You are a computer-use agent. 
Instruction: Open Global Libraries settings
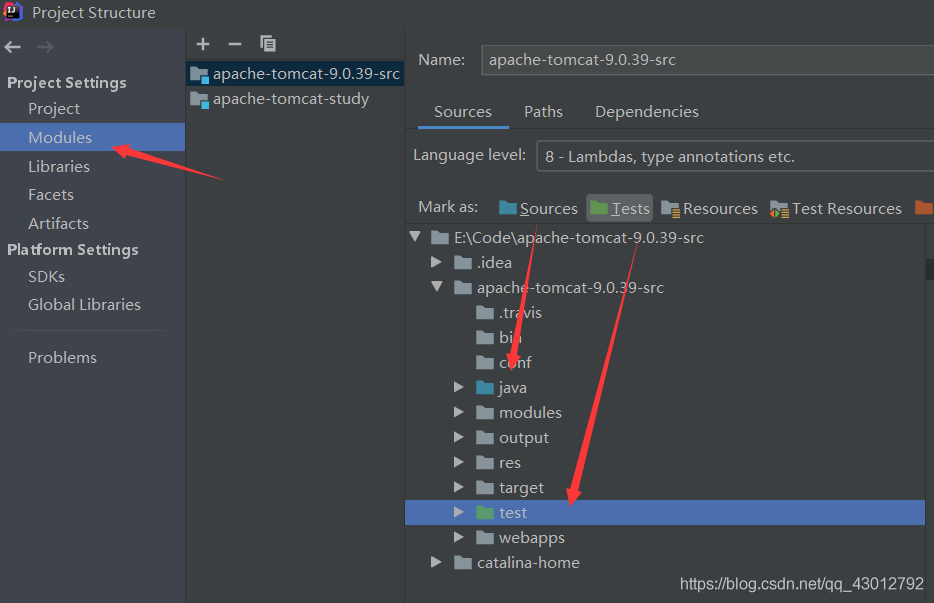pos(84,305)
